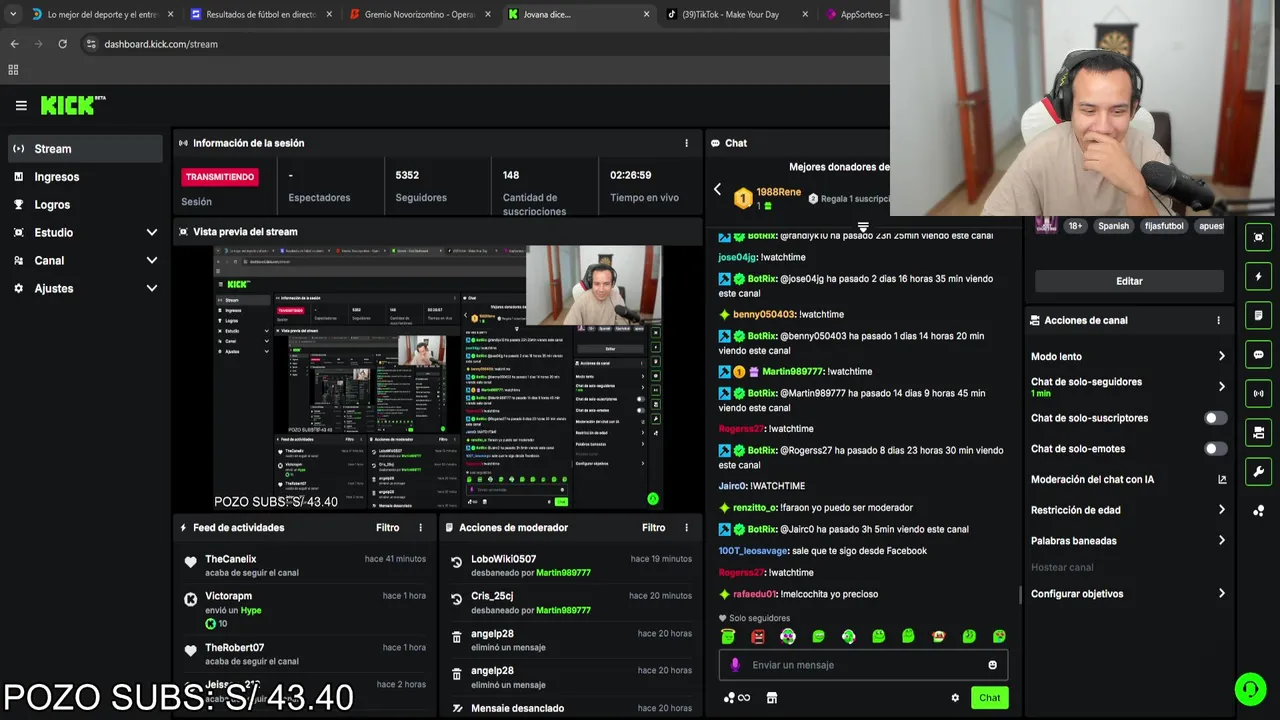
Task: Click the wrench icon in right sidebar
Action: tap(1258, 471)
